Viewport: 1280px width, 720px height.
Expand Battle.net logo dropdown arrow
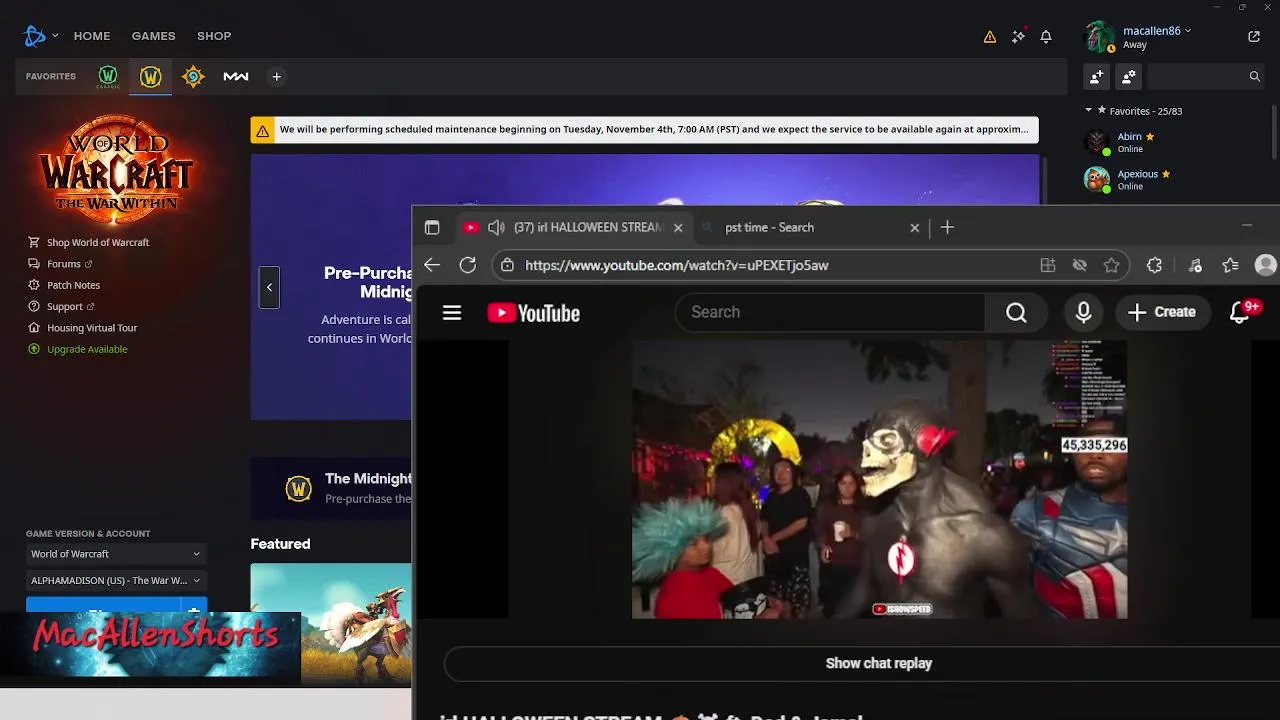[x=55, y=36]
